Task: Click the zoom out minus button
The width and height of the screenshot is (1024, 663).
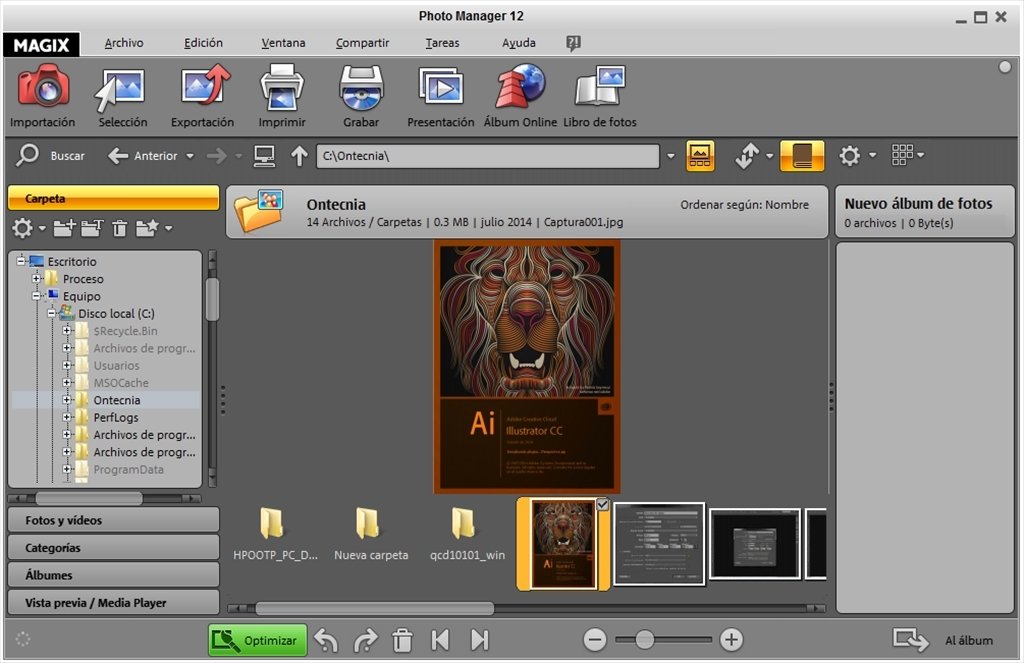Action: pyautogui.click(x=595, y=639)
